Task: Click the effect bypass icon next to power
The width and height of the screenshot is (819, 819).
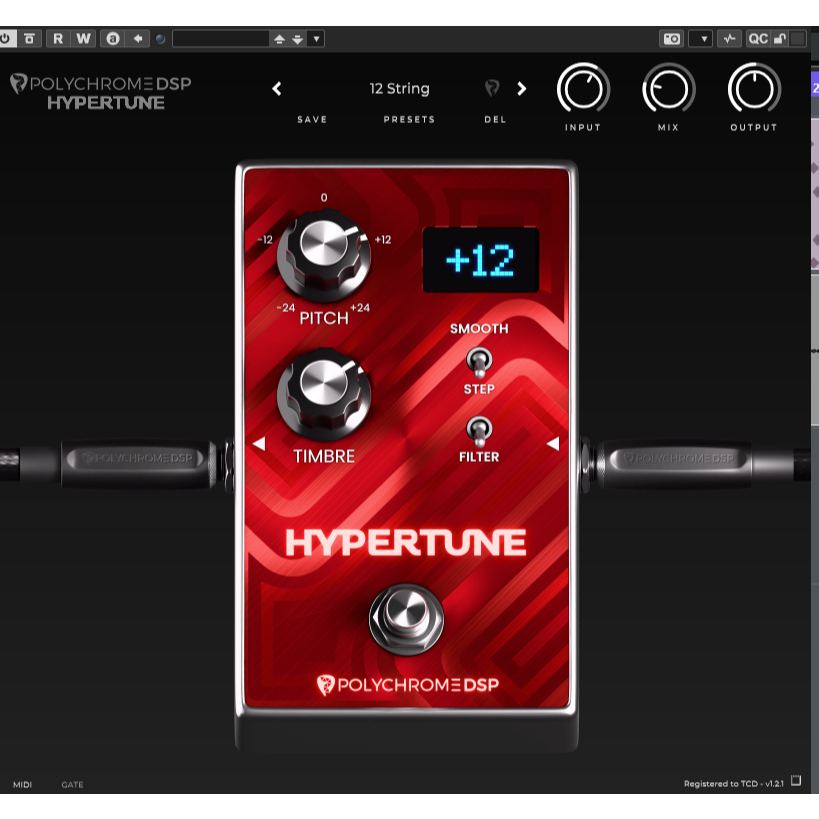Action: click(30, 39)
